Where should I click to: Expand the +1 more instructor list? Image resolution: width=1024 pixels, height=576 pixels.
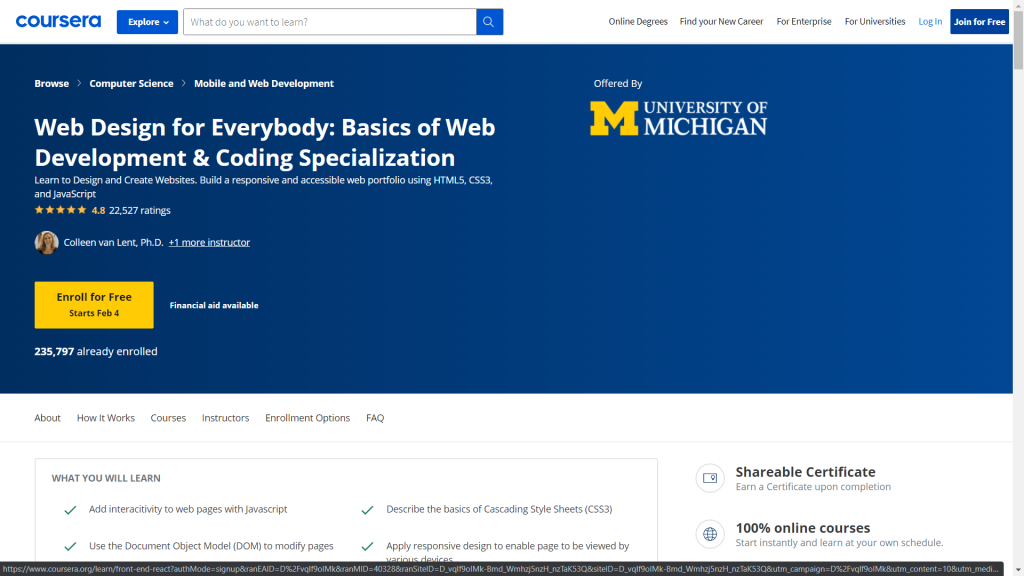[209, 242]
